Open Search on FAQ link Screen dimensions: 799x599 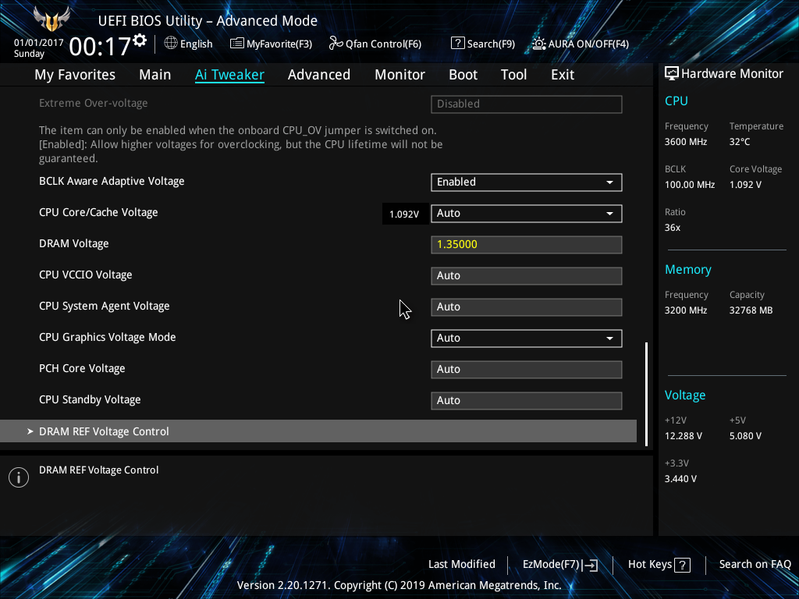(755, 564)
